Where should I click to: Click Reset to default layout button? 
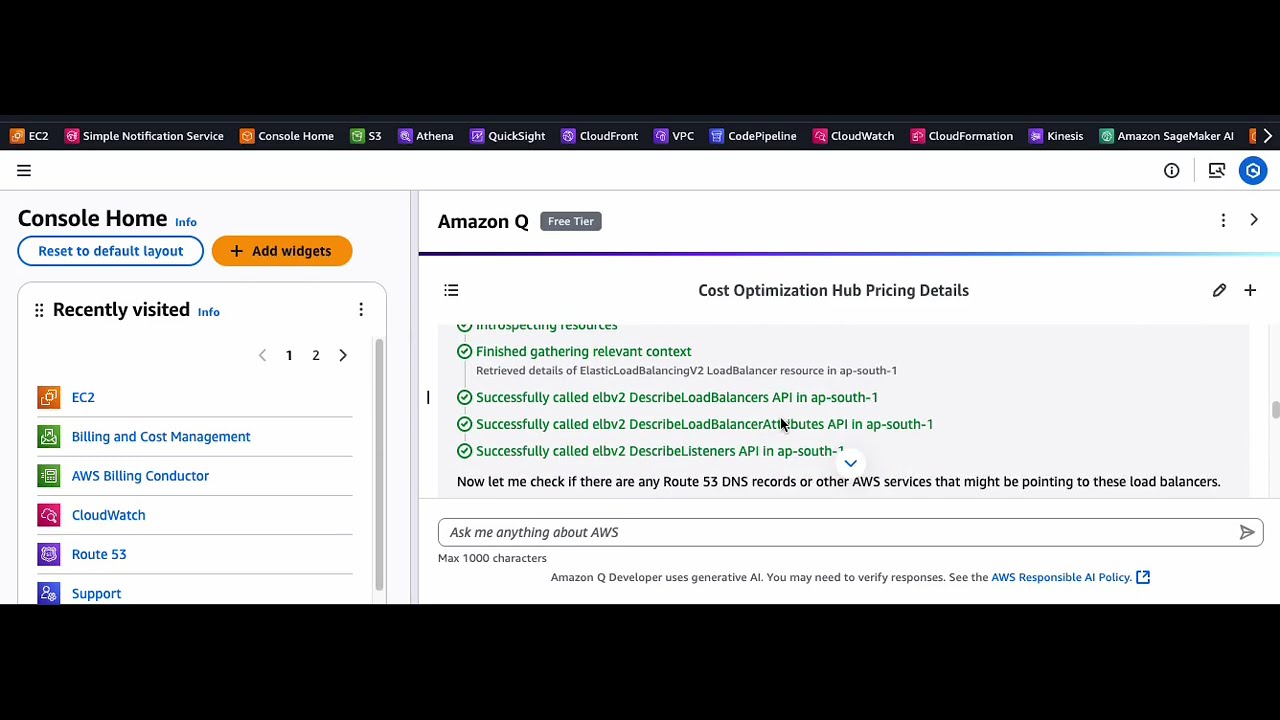tap(110, 251)
